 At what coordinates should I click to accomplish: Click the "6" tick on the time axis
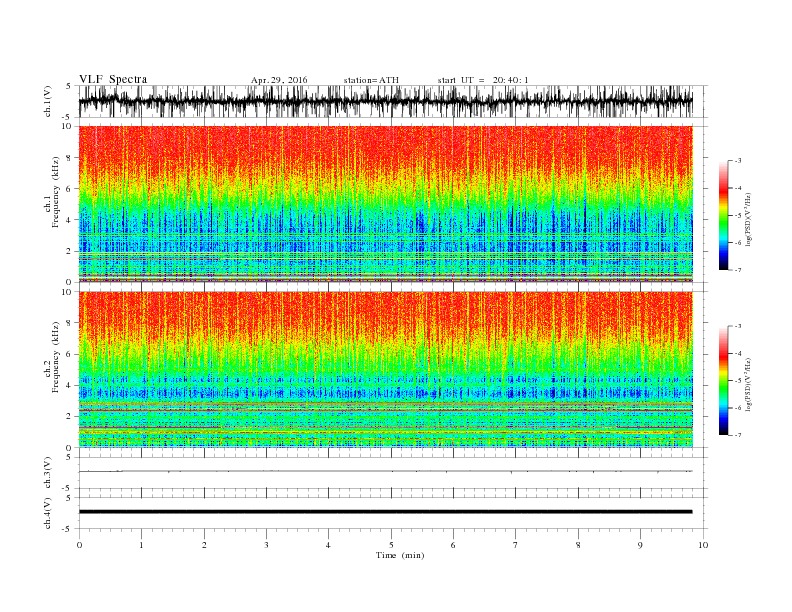click(453, 545)
